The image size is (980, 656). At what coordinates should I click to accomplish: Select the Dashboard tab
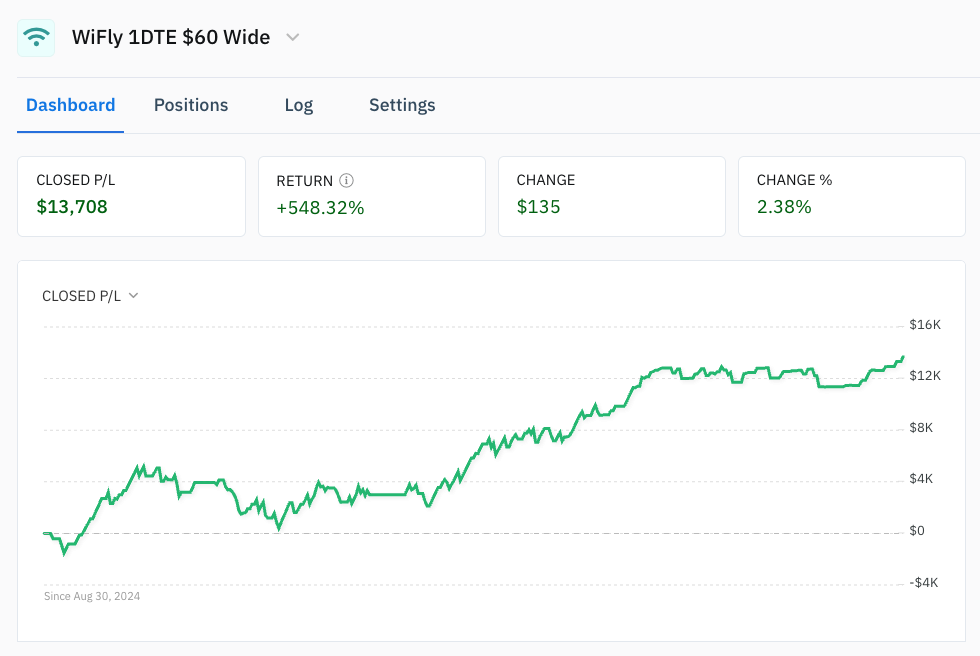point(70,105)
